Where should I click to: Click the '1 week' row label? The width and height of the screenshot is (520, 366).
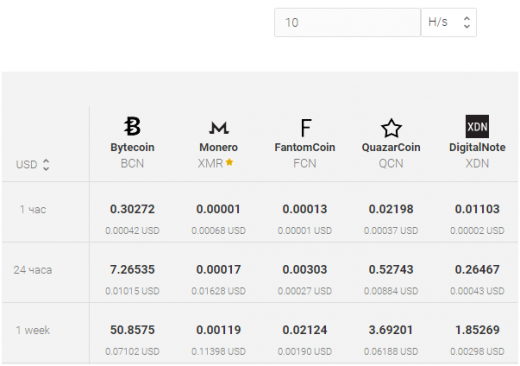[33, 330]
